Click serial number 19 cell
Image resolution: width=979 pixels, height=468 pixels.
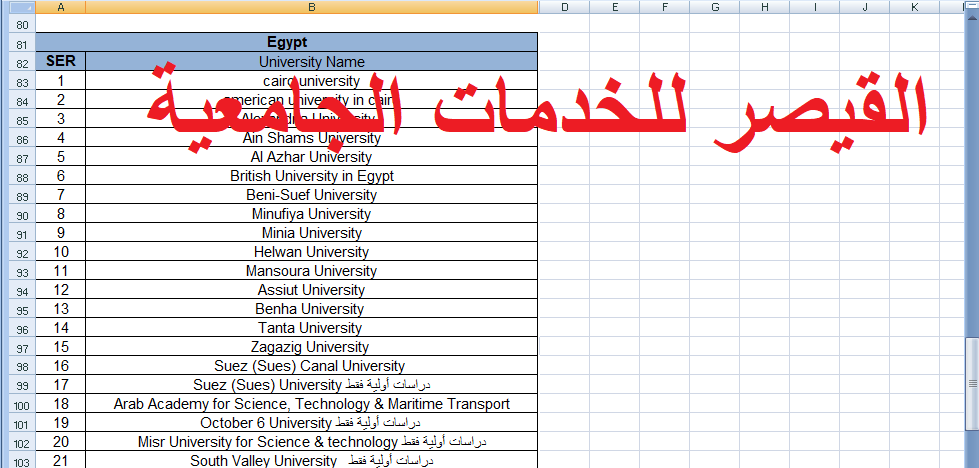click(x=61, y=422)
